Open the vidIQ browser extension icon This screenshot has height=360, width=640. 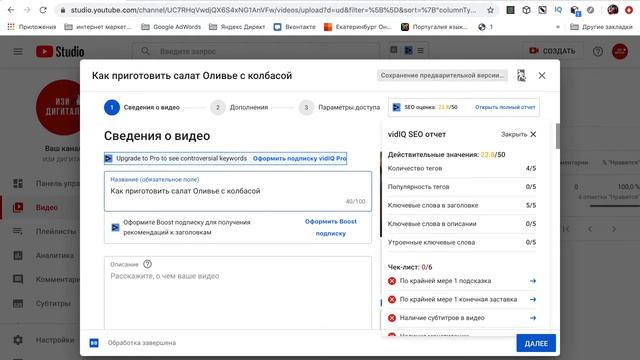(558, 10)
